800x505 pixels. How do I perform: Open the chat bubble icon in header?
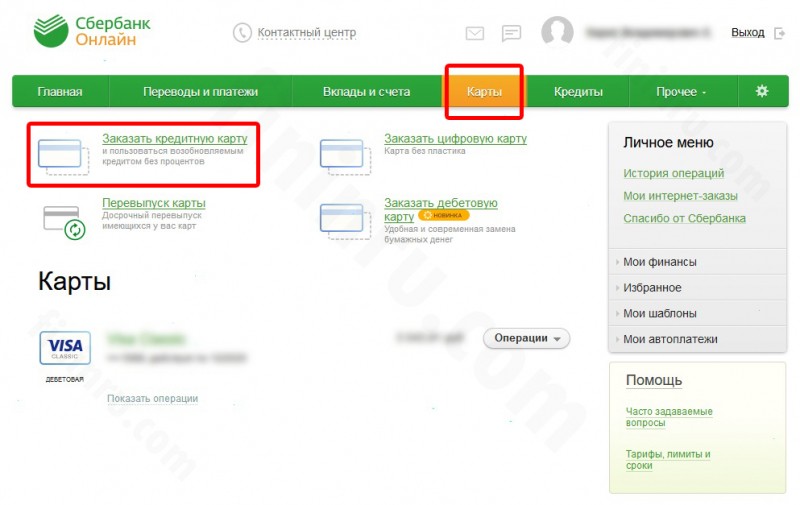click(x=511, y=34)
